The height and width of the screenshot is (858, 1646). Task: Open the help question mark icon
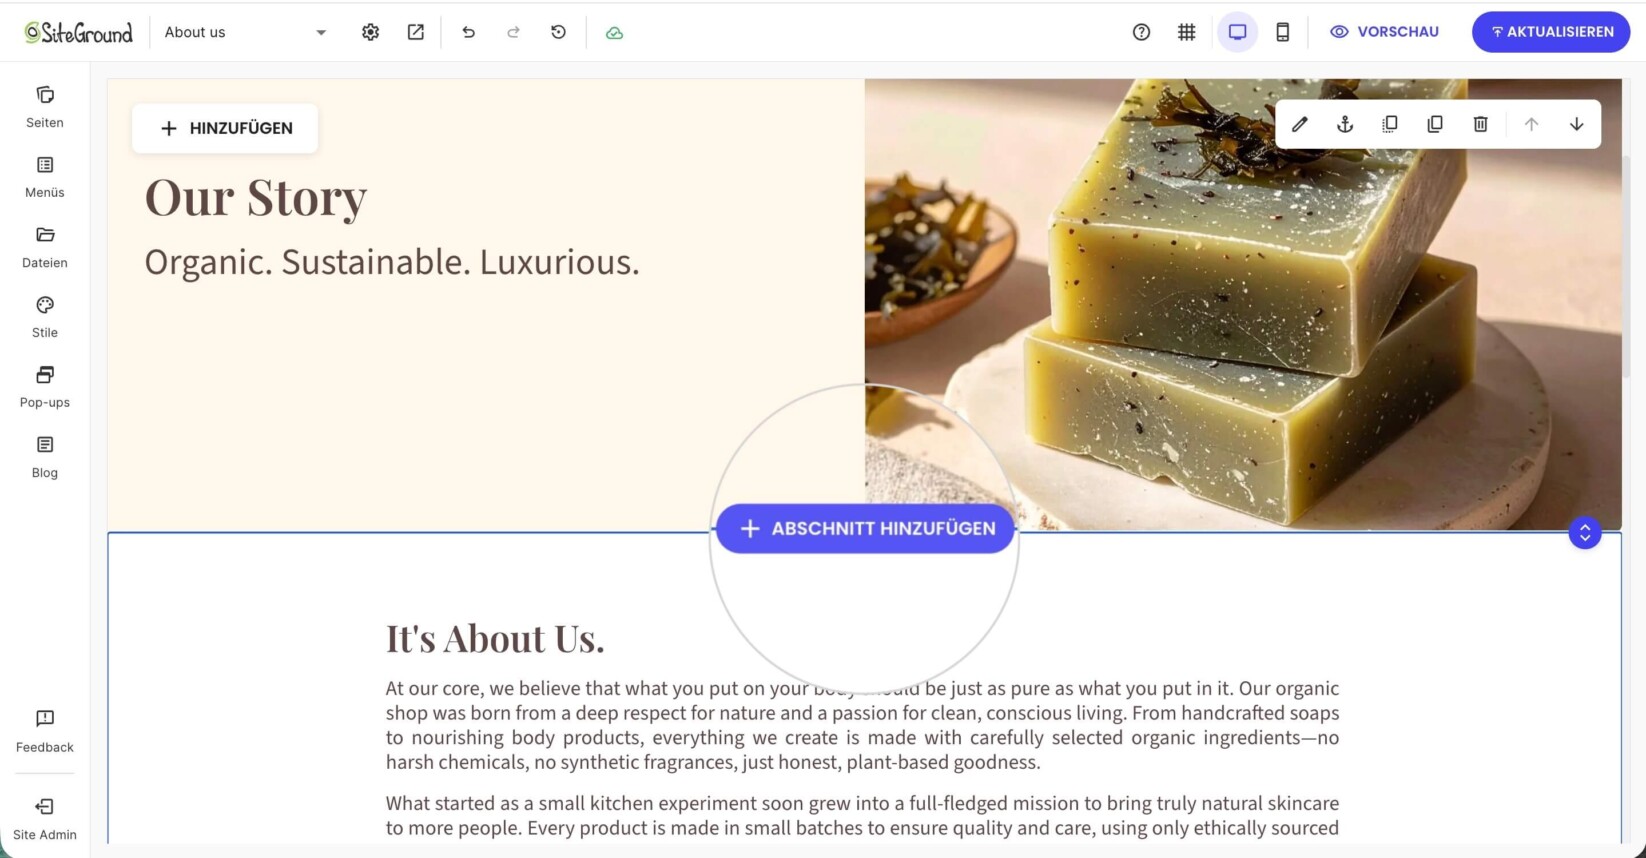point(1141,32)
